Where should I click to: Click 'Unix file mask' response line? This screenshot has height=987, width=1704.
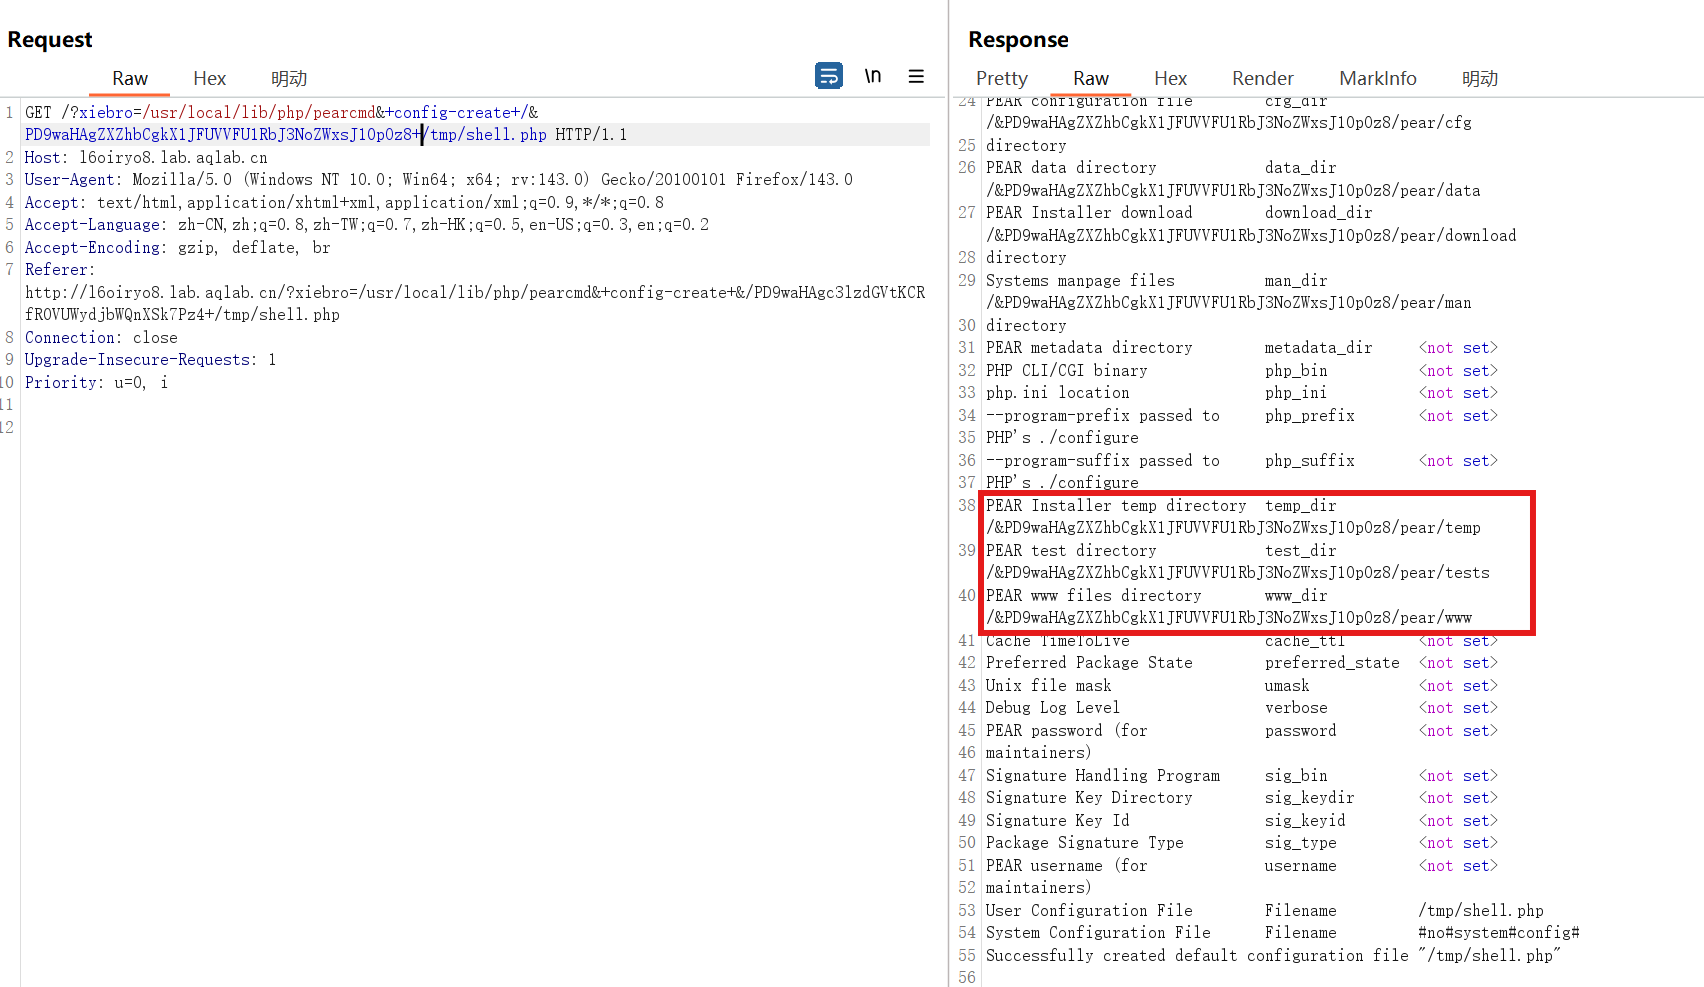tap(1049, 686)
